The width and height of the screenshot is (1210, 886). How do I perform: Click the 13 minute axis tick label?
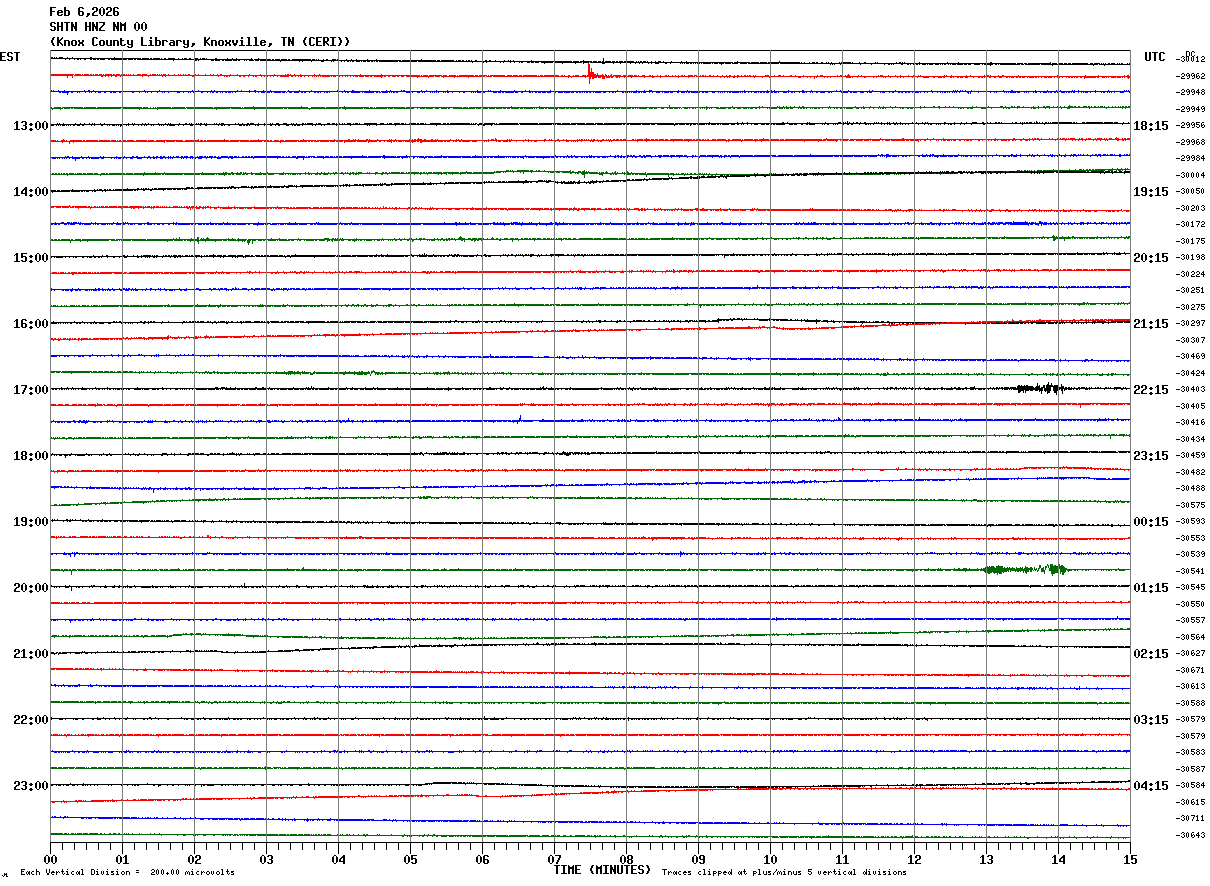pyautogui.click(x=986, y=859)
